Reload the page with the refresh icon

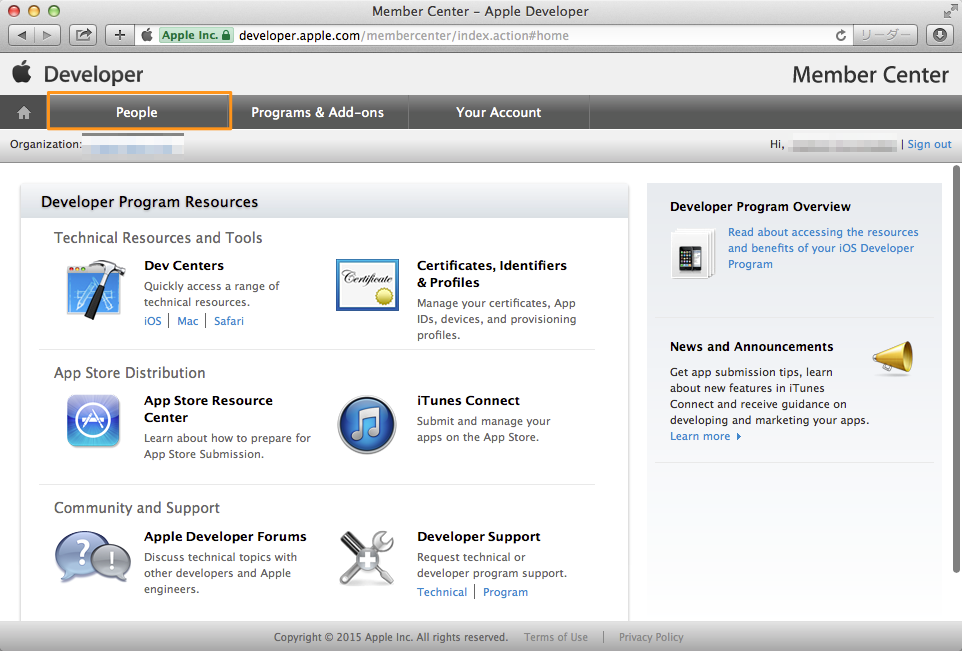(x=841, y=36)
